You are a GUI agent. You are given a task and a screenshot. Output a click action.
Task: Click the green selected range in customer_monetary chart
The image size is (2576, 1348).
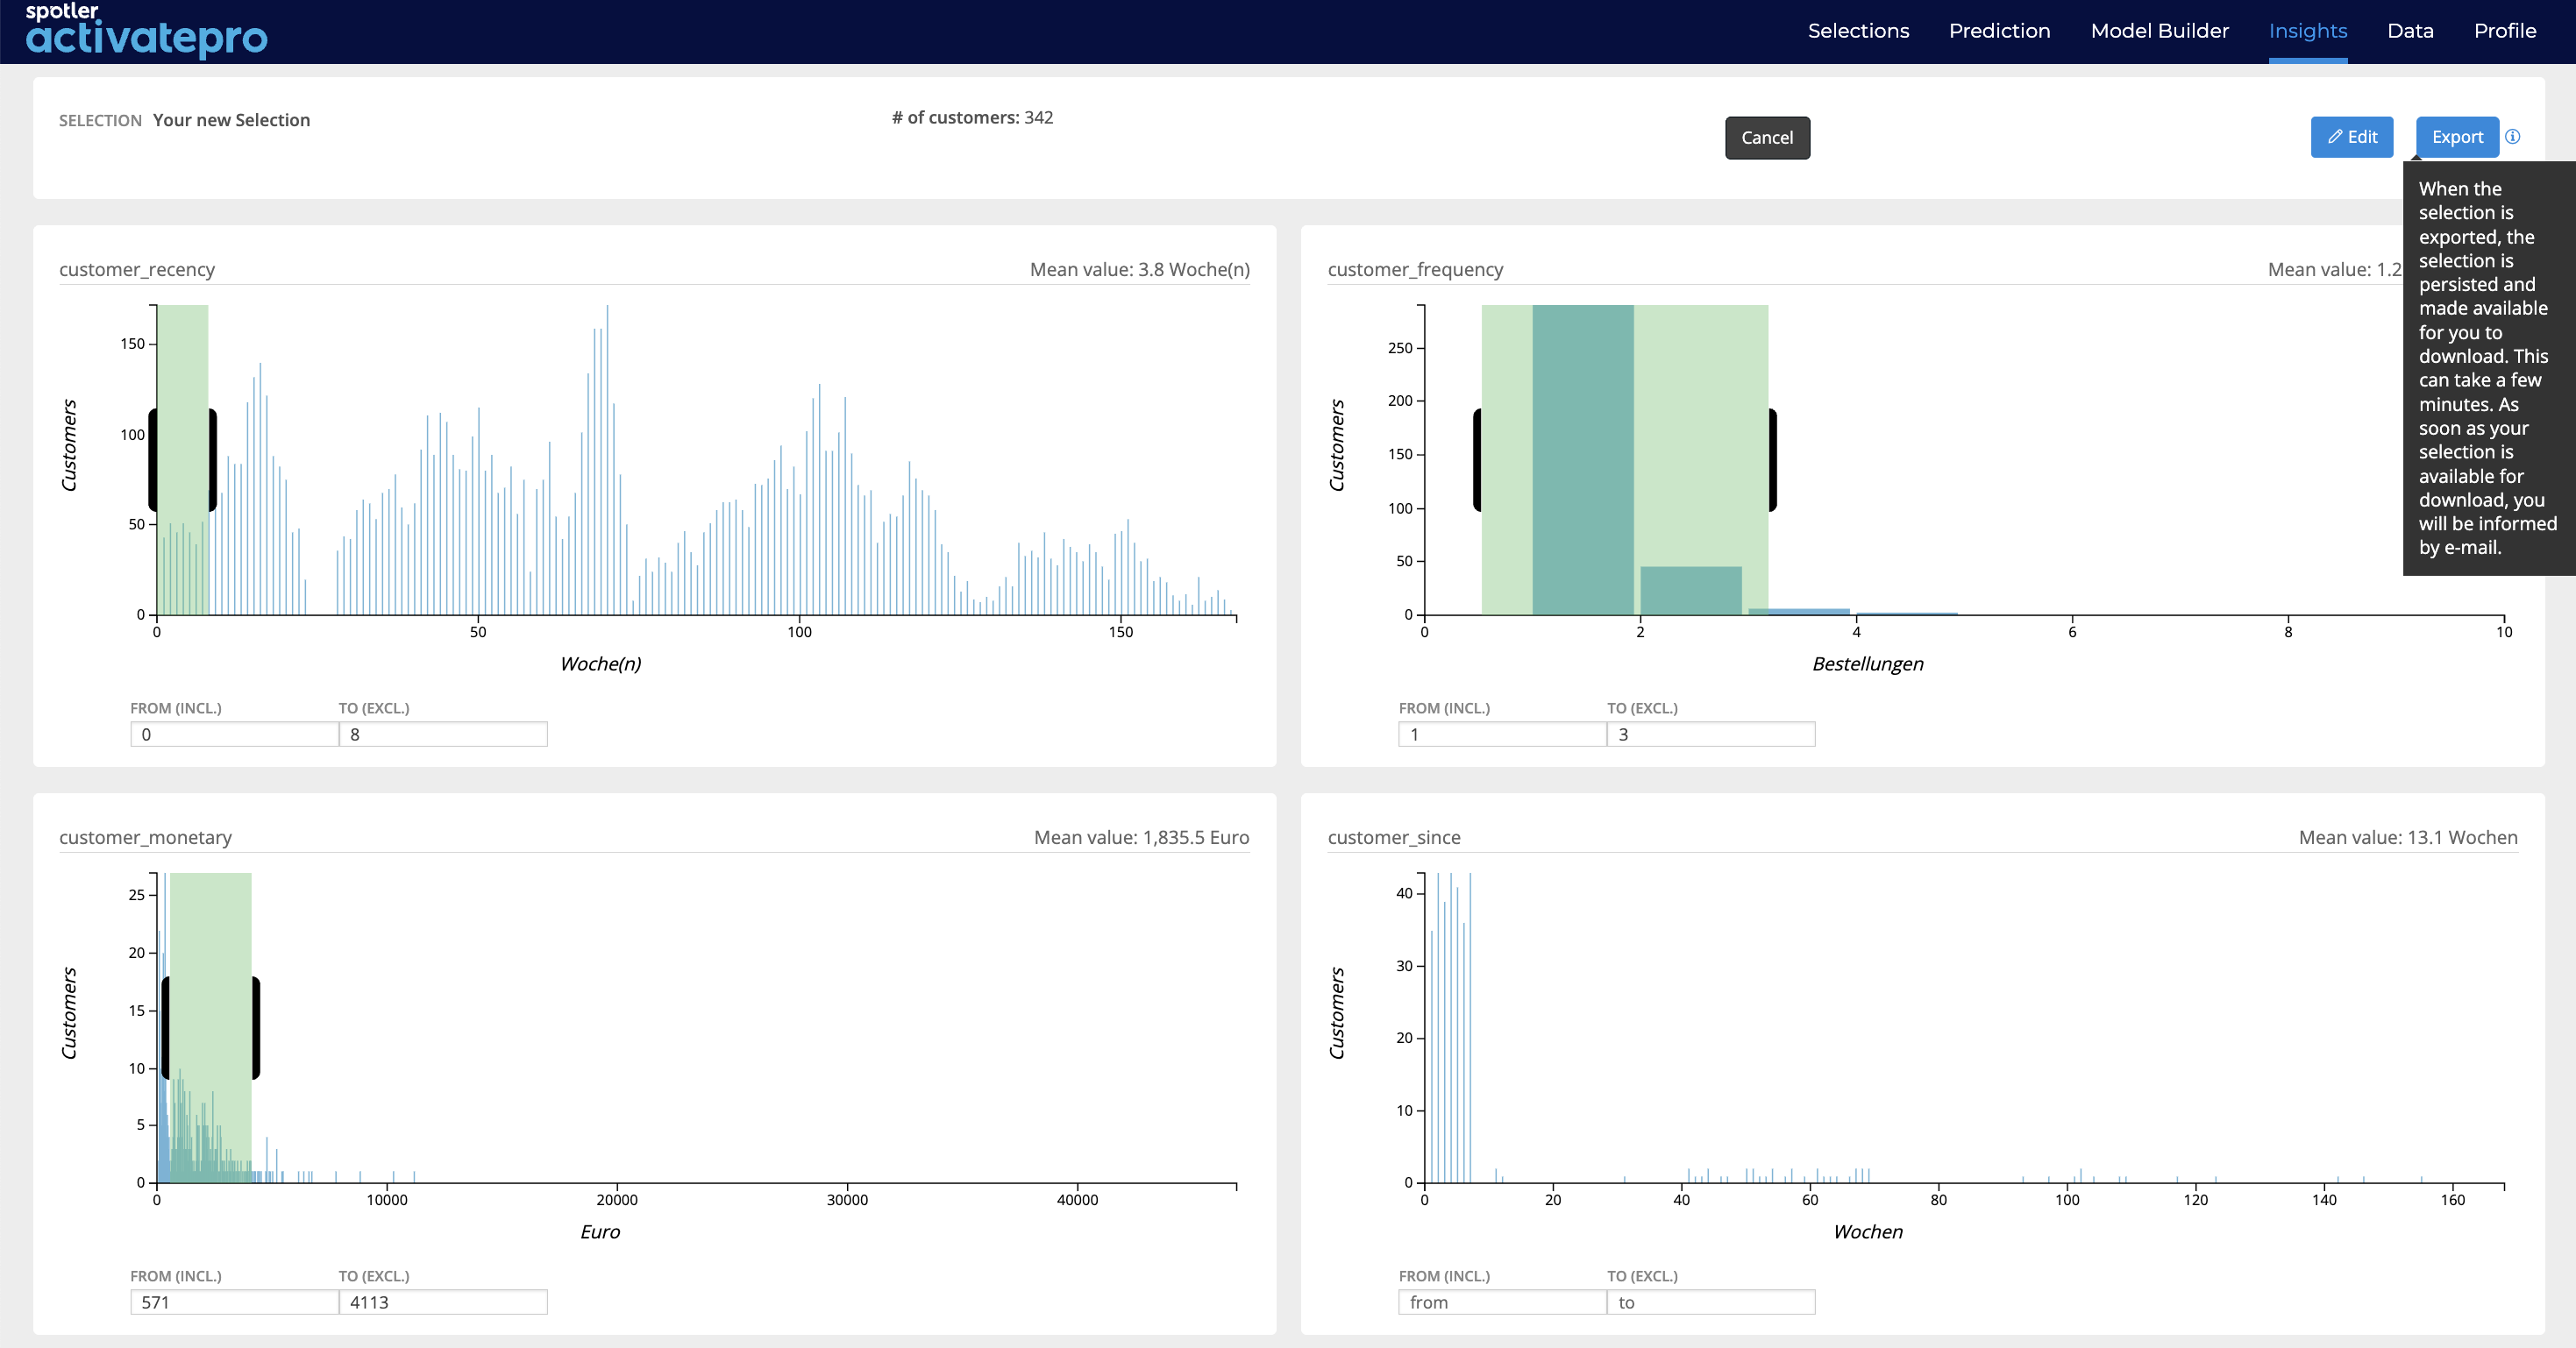point(211,1028)
